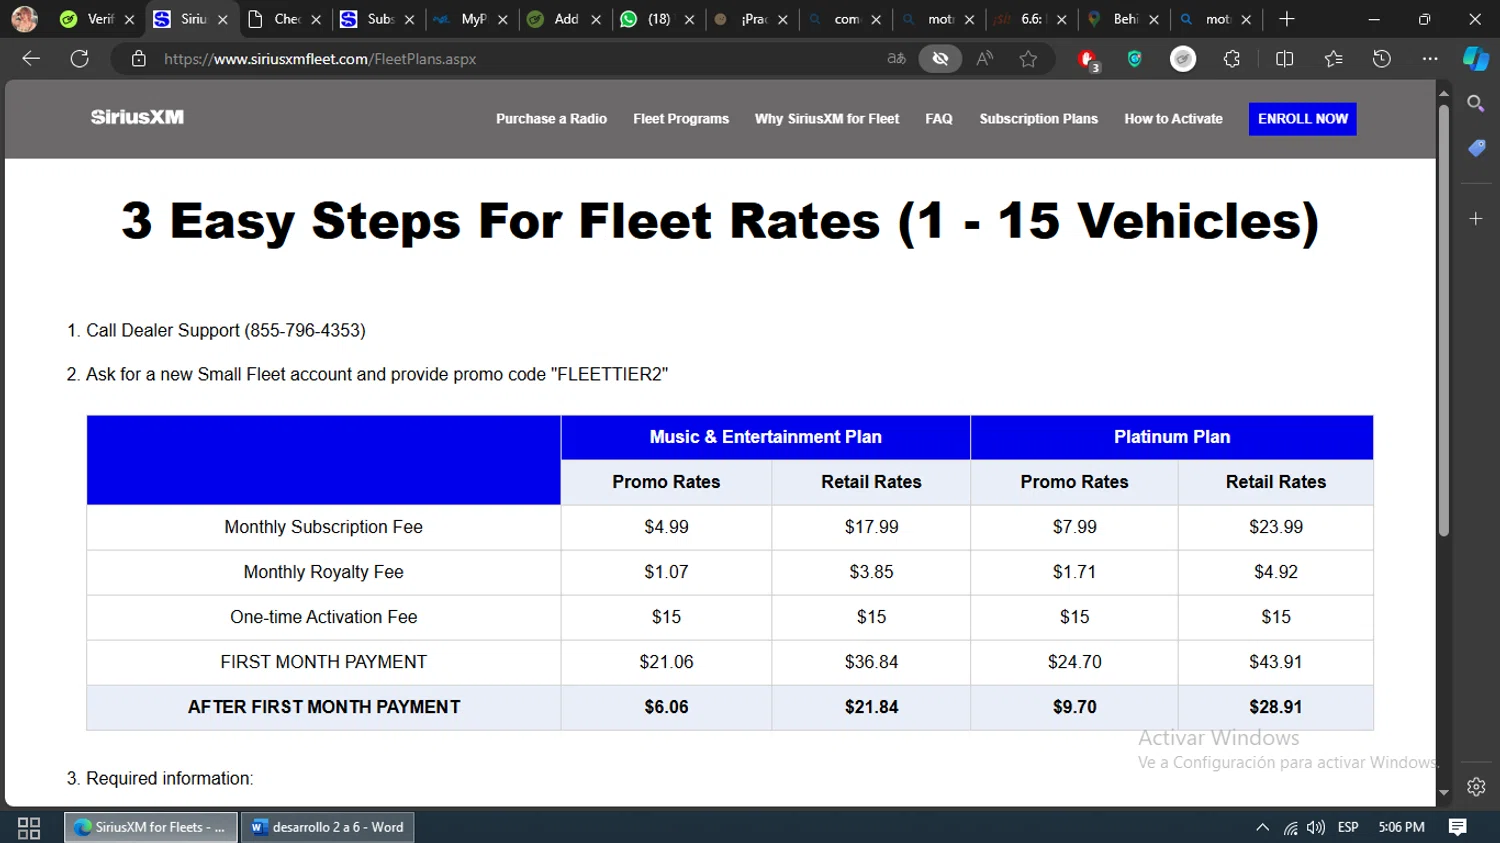This screenshot has width=1500, height=843.
Task: Click the profile picture in title bar
Action: [x=24, y=19]
